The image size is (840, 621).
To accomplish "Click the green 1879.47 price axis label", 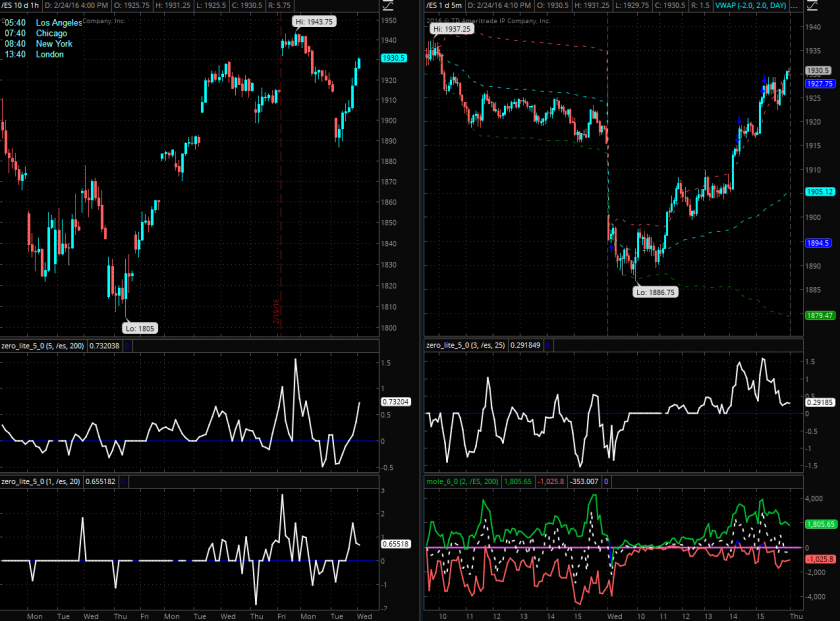I will 820,315.
